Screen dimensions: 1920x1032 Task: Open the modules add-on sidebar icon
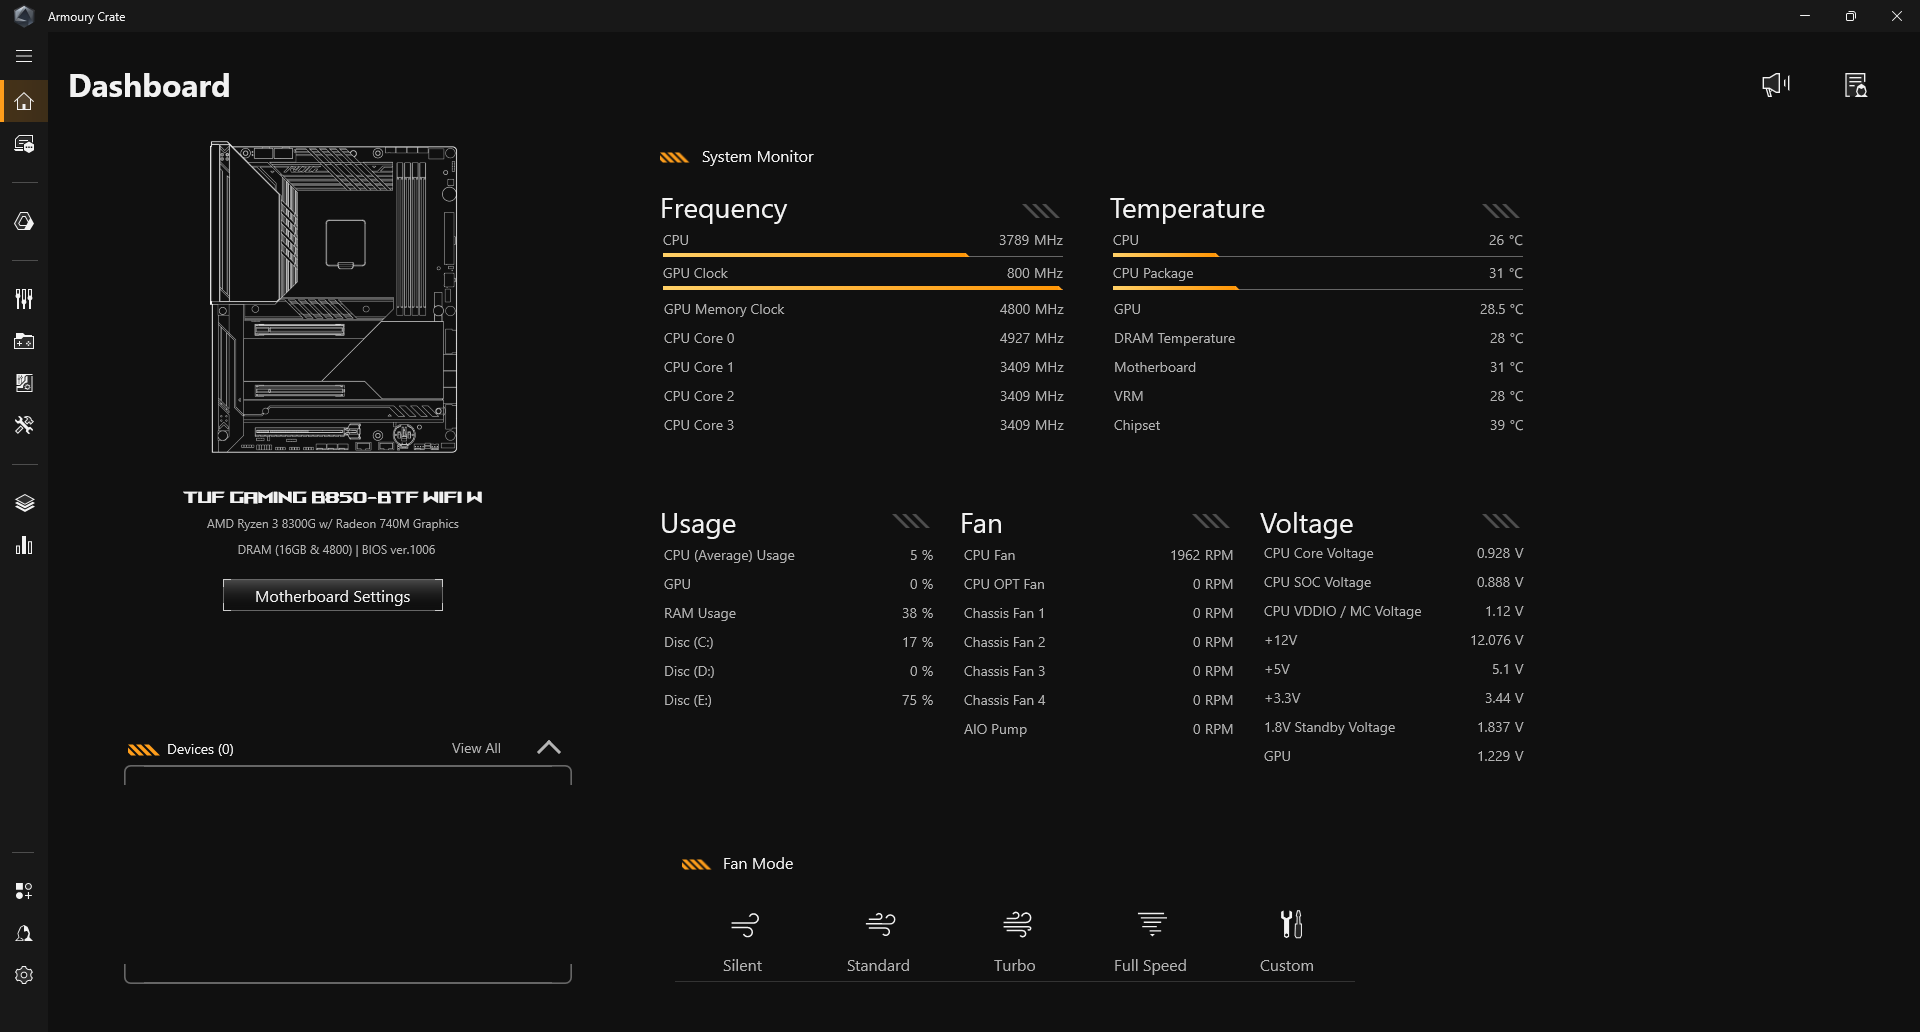tap(24, 891)
